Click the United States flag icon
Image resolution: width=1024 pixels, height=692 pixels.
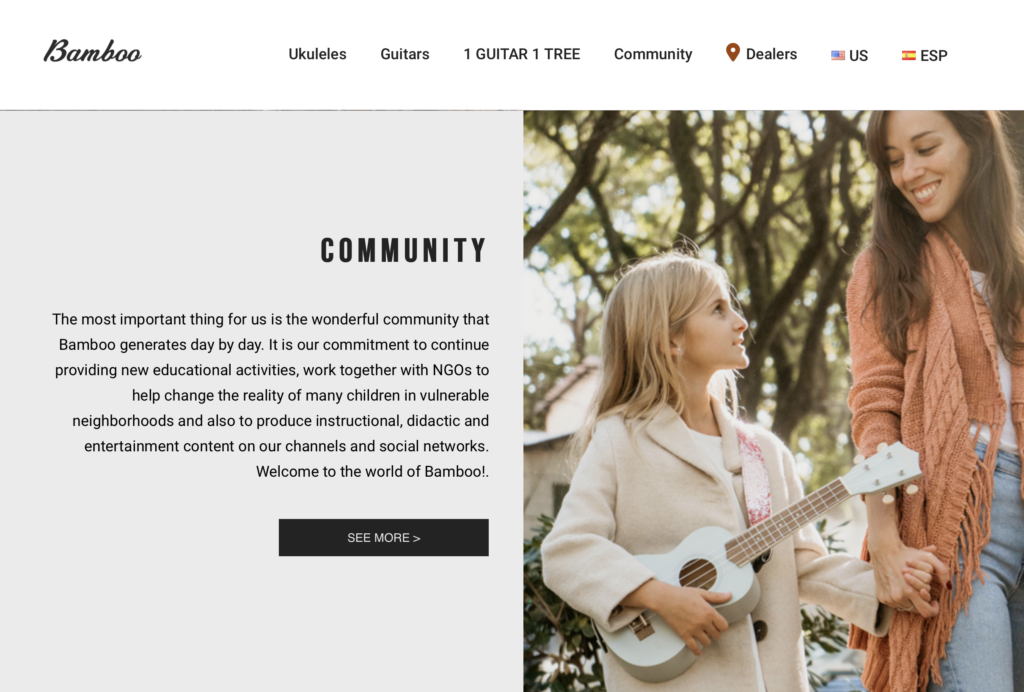pyautogui.click(x=838, y=55)
